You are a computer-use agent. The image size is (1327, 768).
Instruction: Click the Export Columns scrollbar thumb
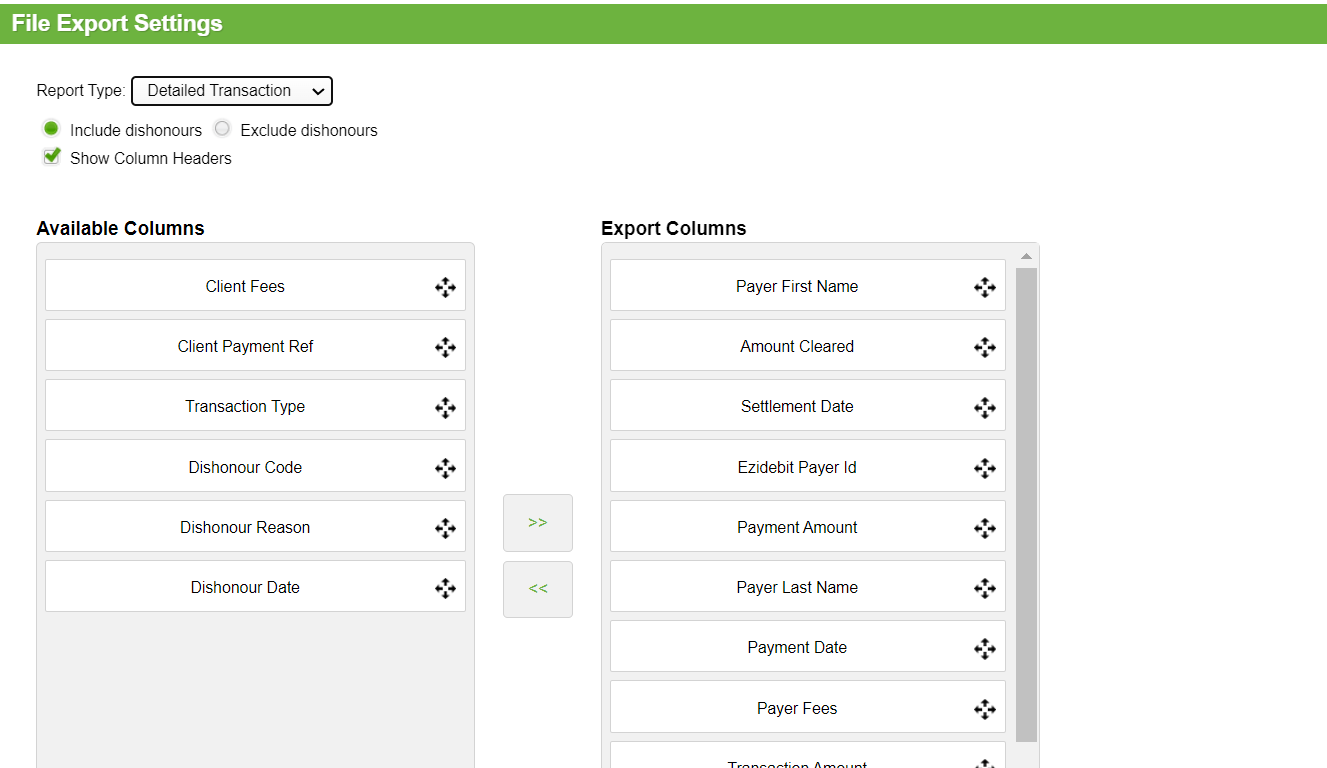point(1026,505)
